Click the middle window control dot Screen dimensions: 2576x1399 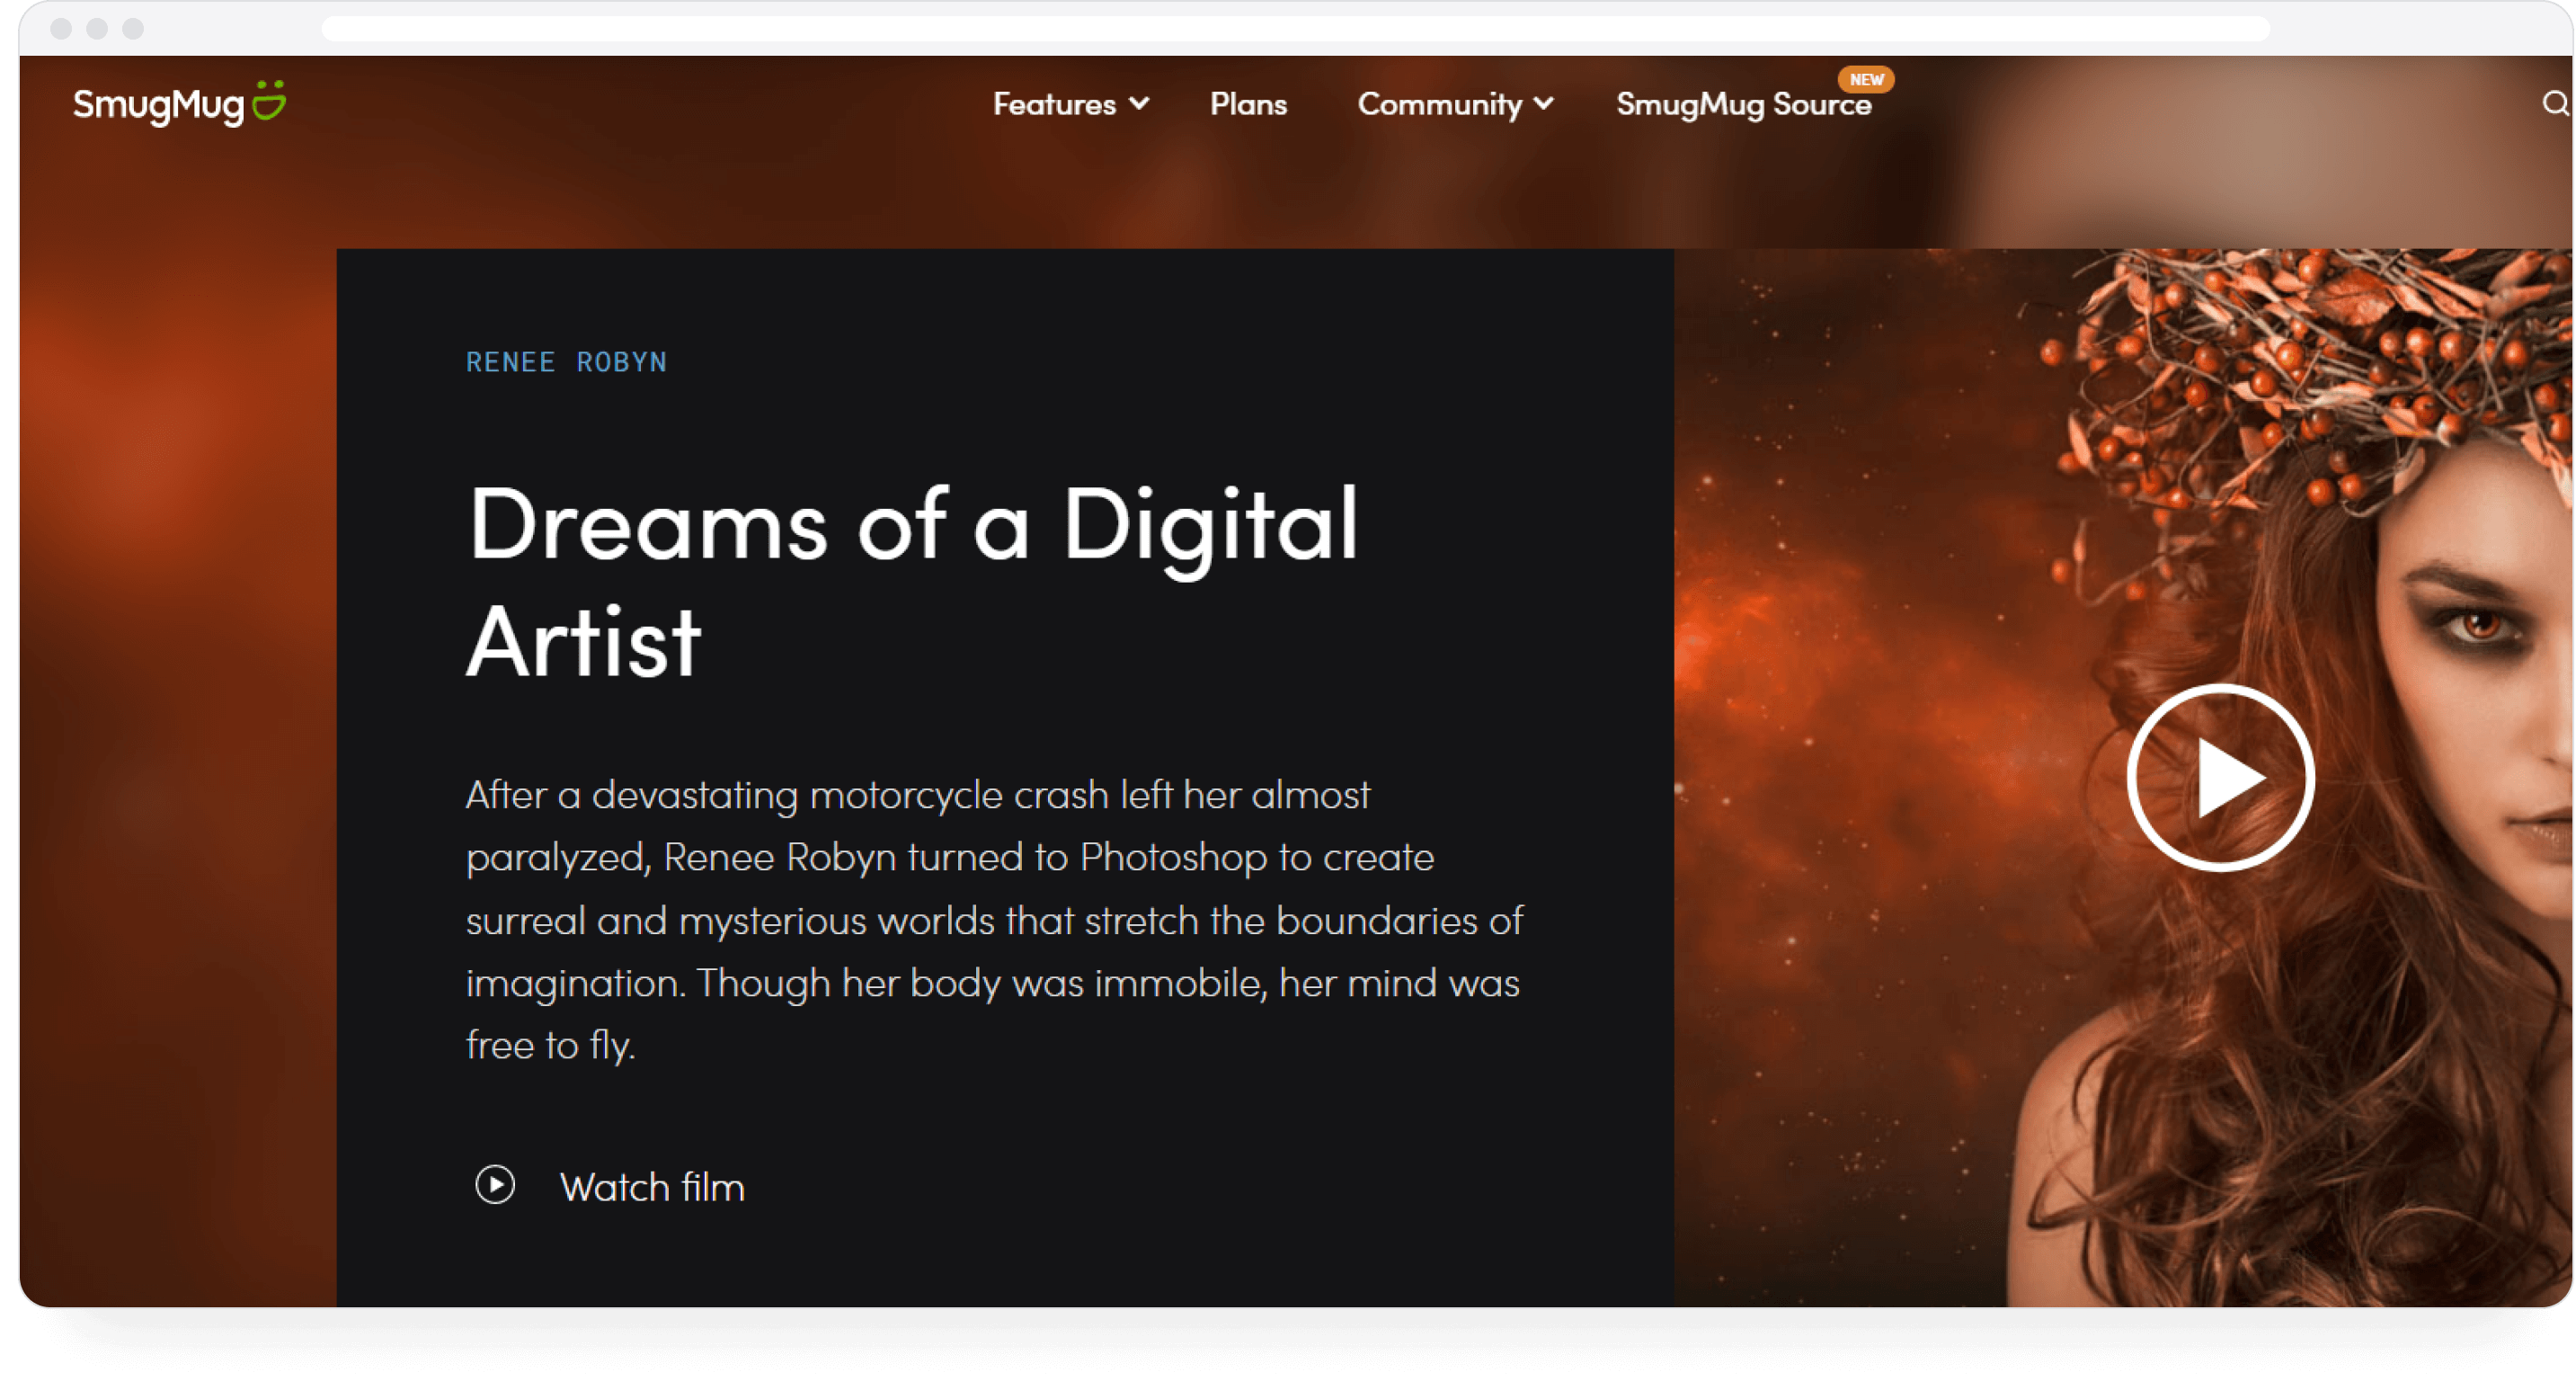97,28
